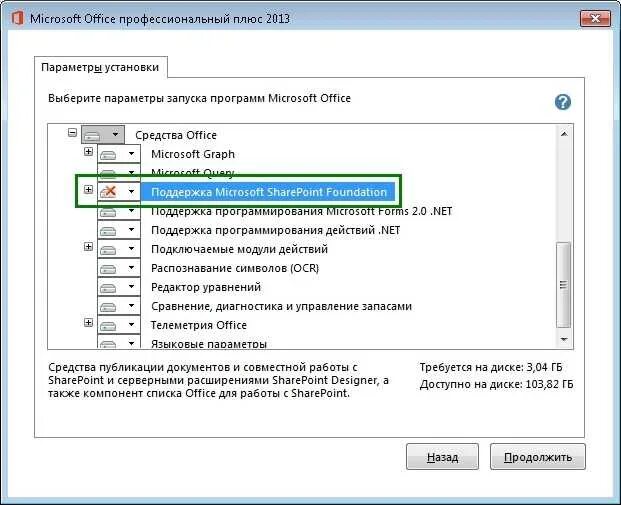
Task: Select Сравнение, диагностика и управление запасами
Action: point(282,306)
